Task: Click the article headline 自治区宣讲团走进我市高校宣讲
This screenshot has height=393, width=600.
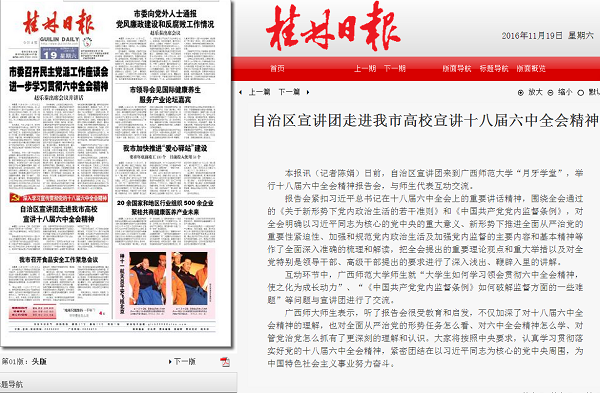Action: [x=425, y=120]
